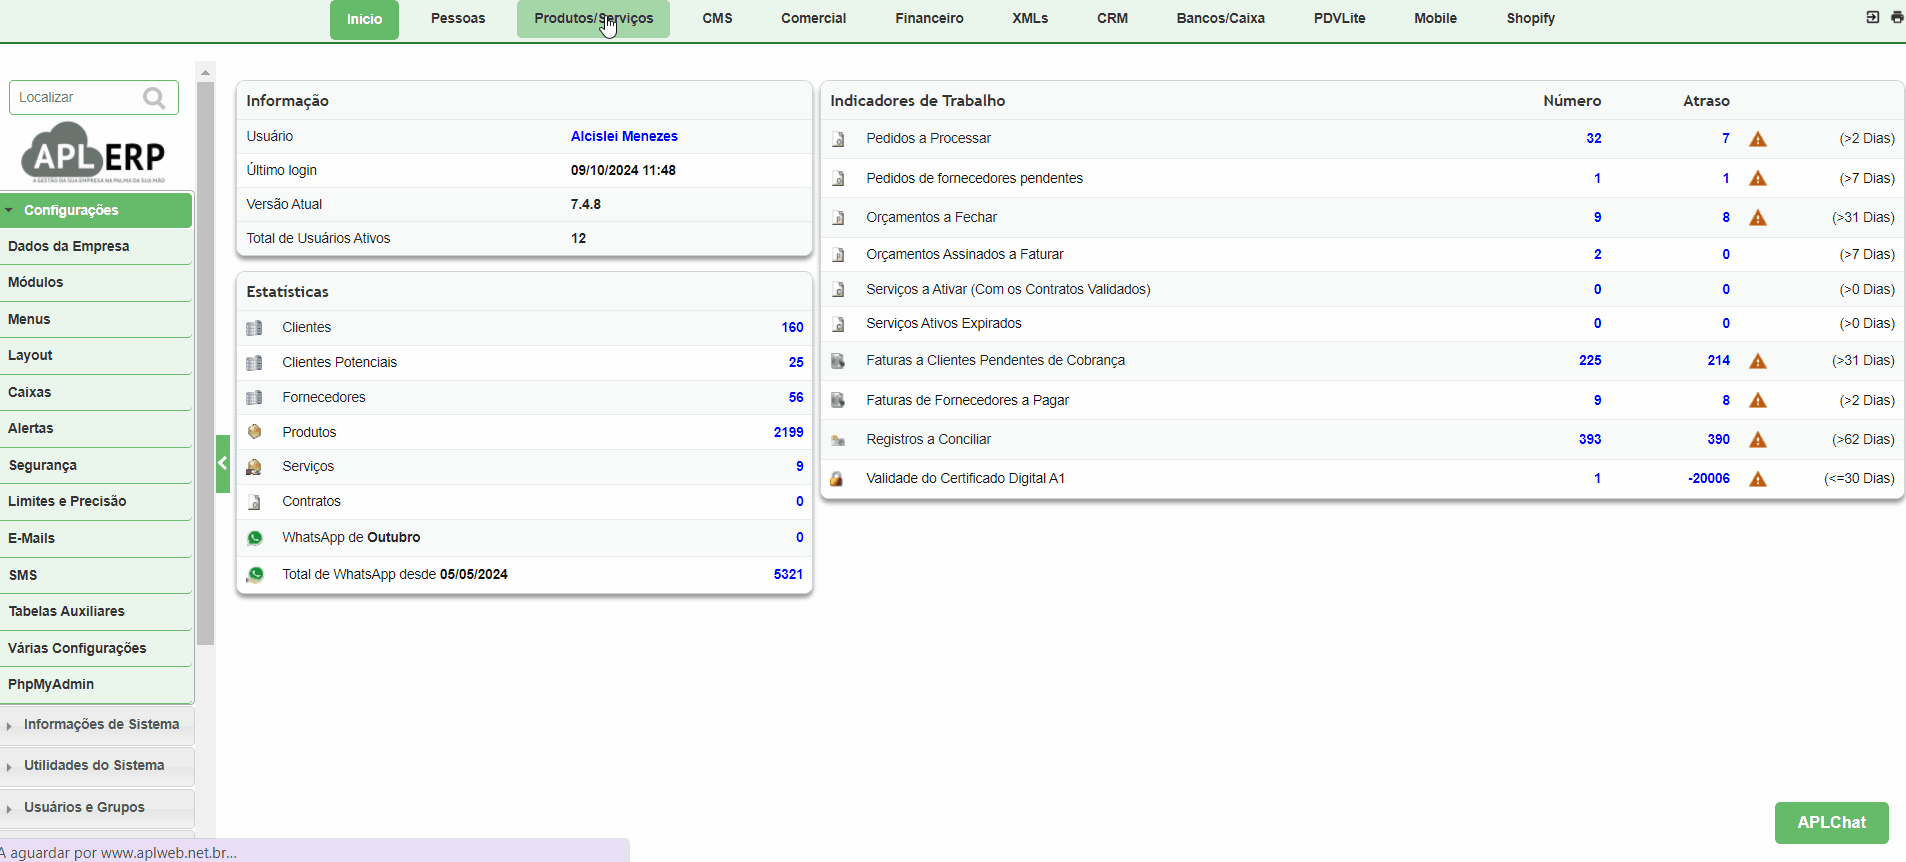Click warning triangle for Pedidos a Processar
The width and height of the screenshot is (1906, 862).
(1758, 139)
